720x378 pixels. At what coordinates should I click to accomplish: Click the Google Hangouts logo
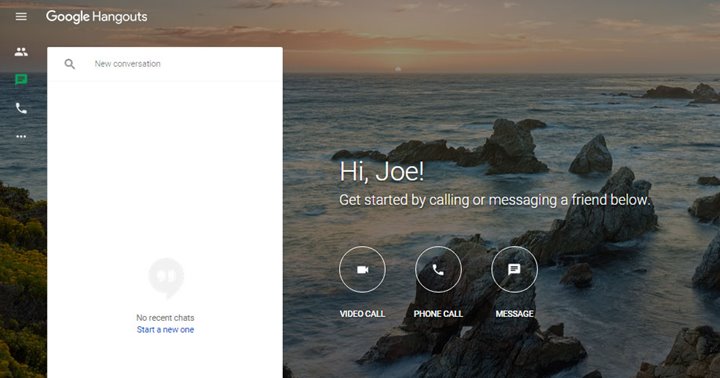[x=96, y=17]
